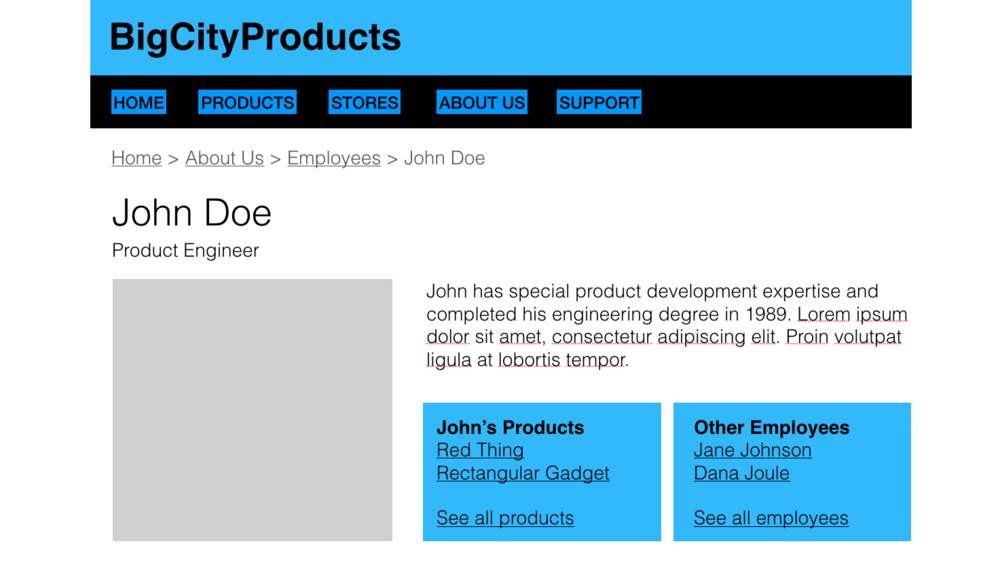The height and width of the screenshot is (565, 1000).
Task: Open the Employees breadcrumb link
Action: (333, 158)
